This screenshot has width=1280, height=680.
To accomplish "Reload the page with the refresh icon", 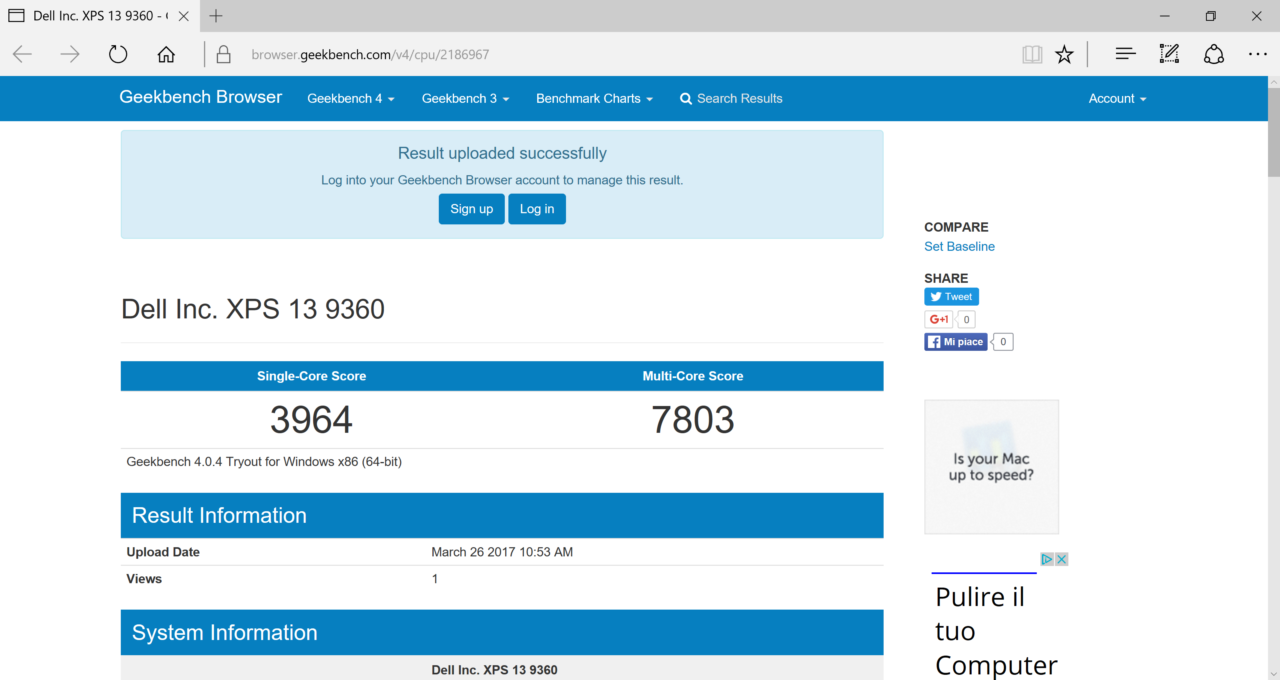I will (118, 54).
